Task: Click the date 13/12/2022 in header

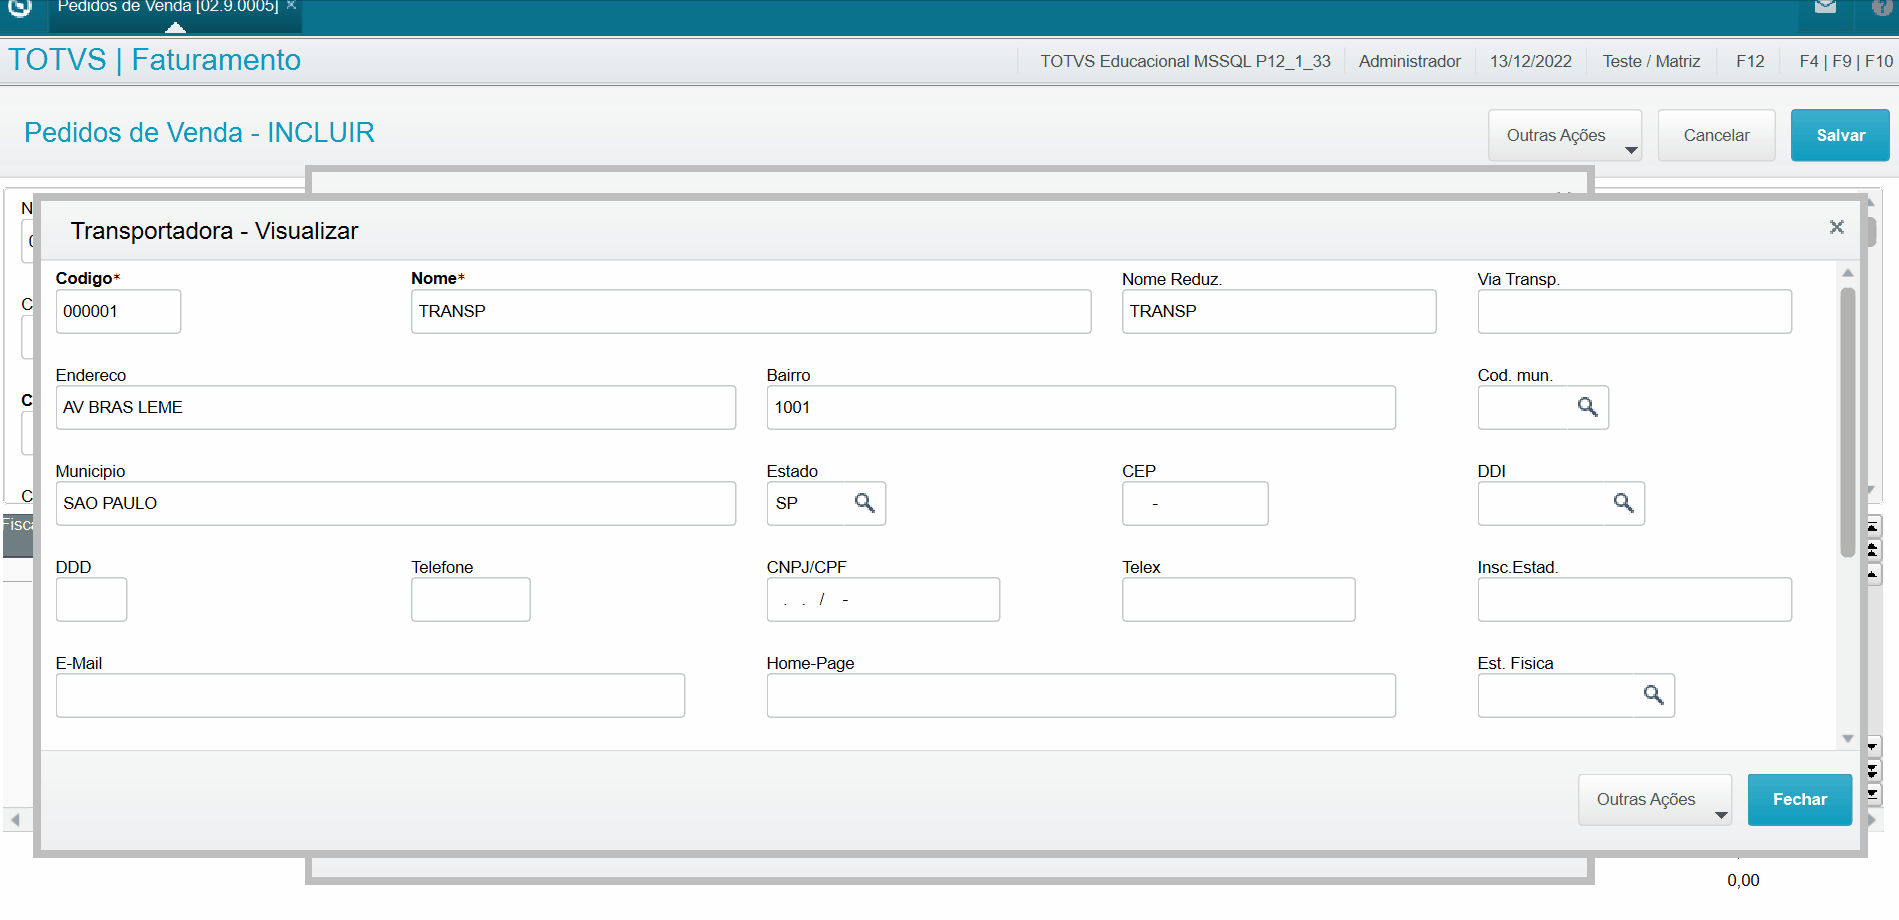Action: tap(1531, 61)
